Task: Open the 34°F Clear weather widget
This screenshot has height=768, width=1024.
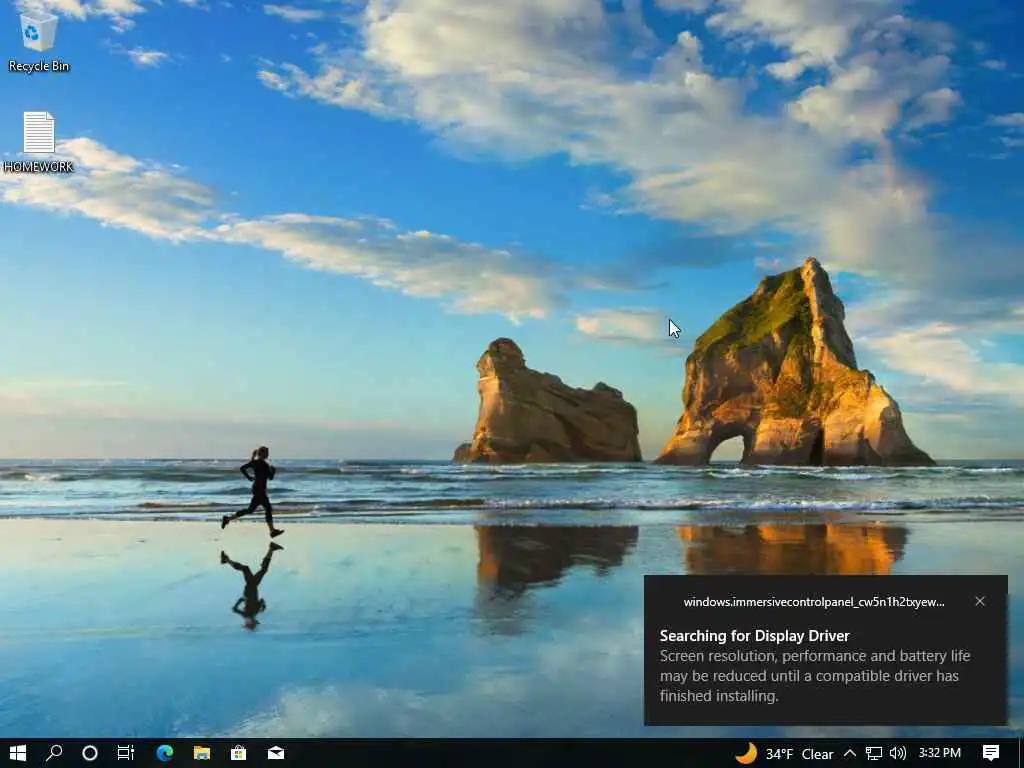Action: click(784, 754)
